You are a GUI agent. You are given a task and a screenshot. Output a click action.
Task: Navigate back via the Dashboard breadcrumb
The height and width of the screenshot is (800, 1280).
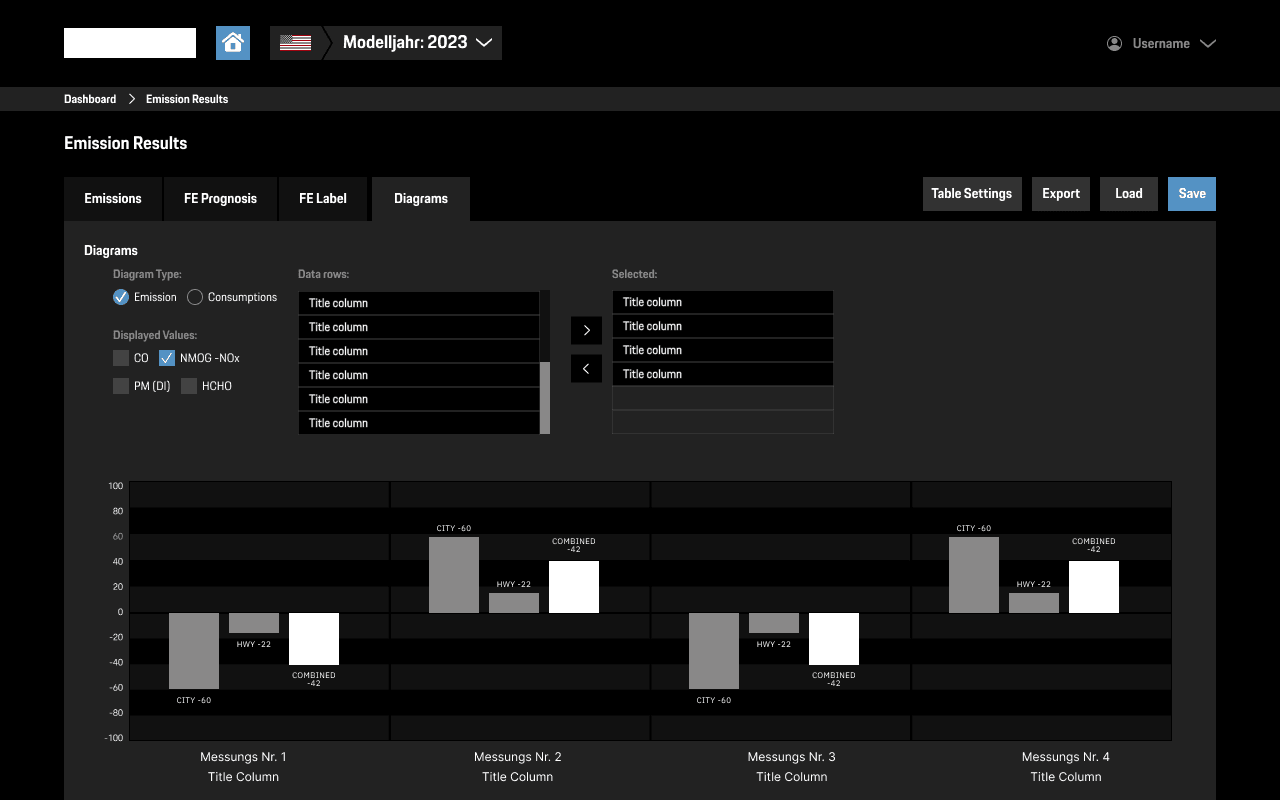click(89, 98)
